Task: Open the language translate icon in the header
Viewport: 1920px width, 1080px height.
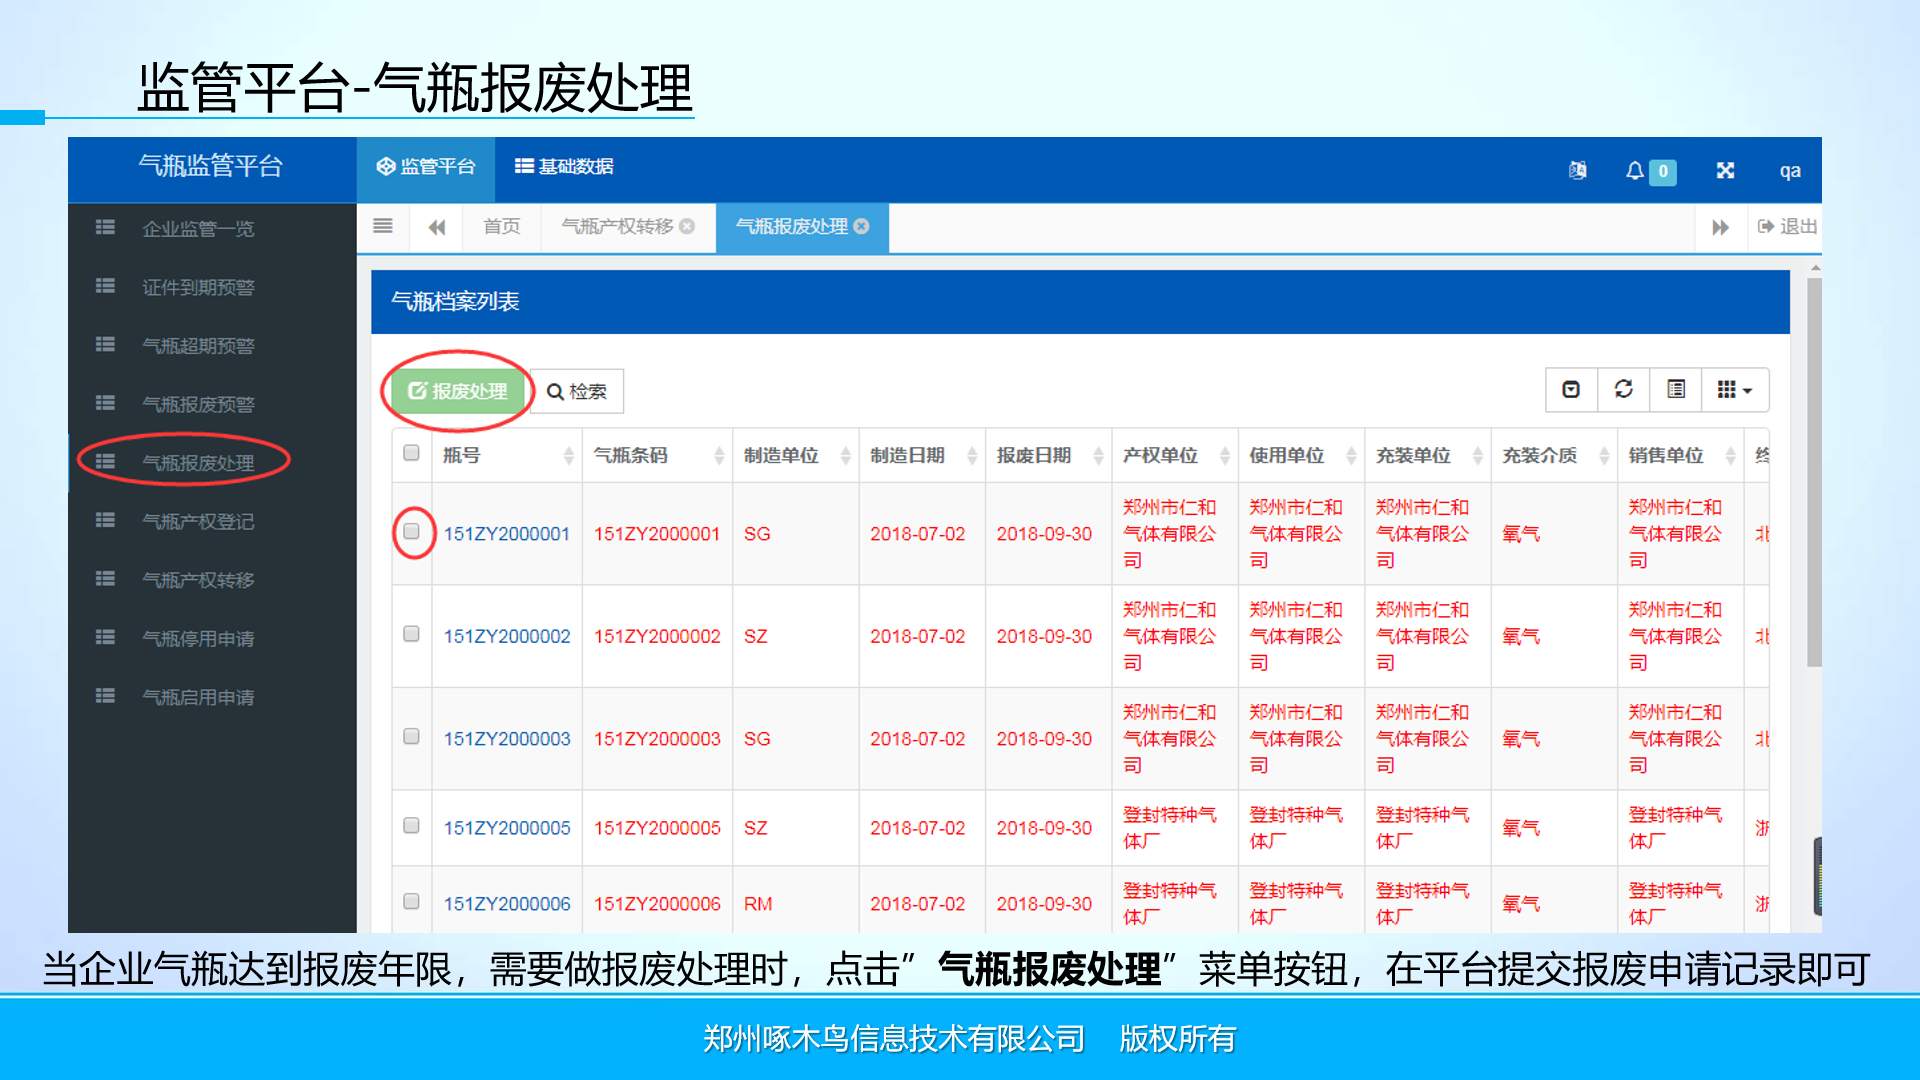Action: pos(1578,170)
